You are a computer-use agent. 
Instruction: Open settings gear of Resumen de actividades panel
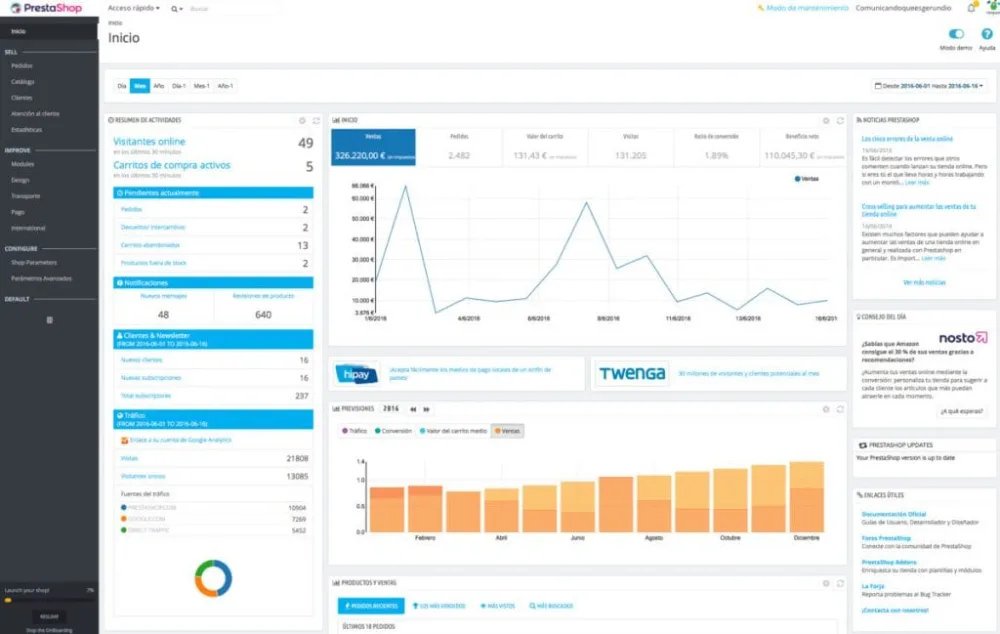pyautogui.click(x=302, y=120)
